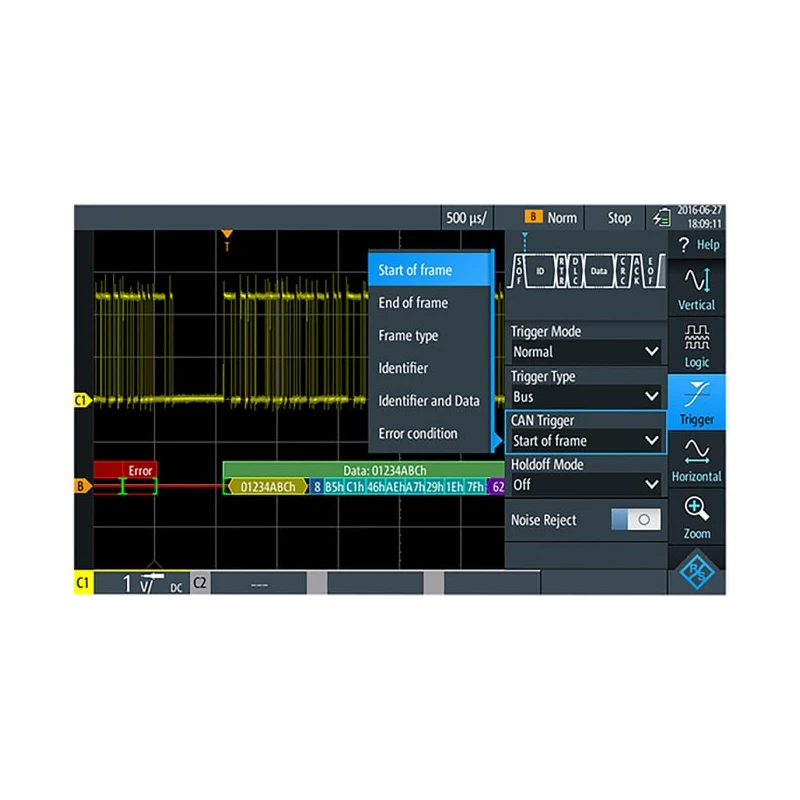The width and height of the screenshot is (800, 800).
Task: Click the B5h data byte
Action: click(334, 487)
